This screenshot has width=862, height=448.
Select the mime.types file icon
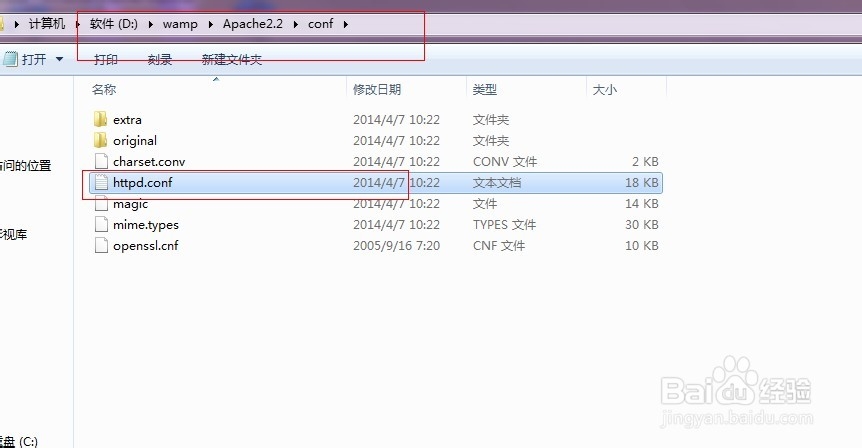pyautogui.click(x=101, y=224)
